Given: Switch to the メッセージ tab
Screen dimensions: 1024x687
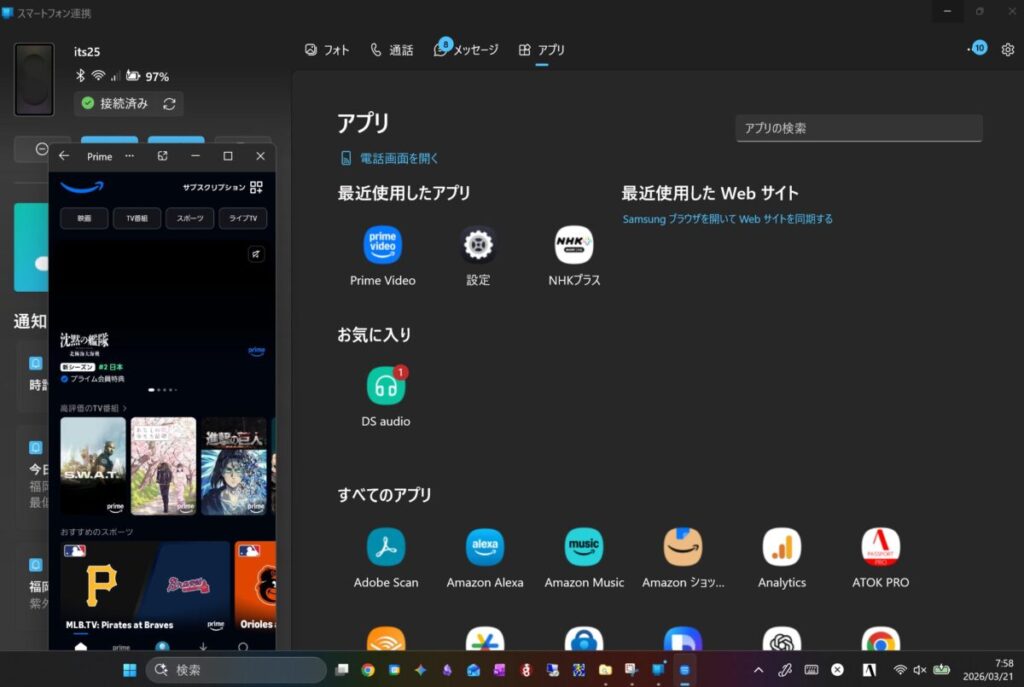Looking at the screenshot, I should pos(466,49).
